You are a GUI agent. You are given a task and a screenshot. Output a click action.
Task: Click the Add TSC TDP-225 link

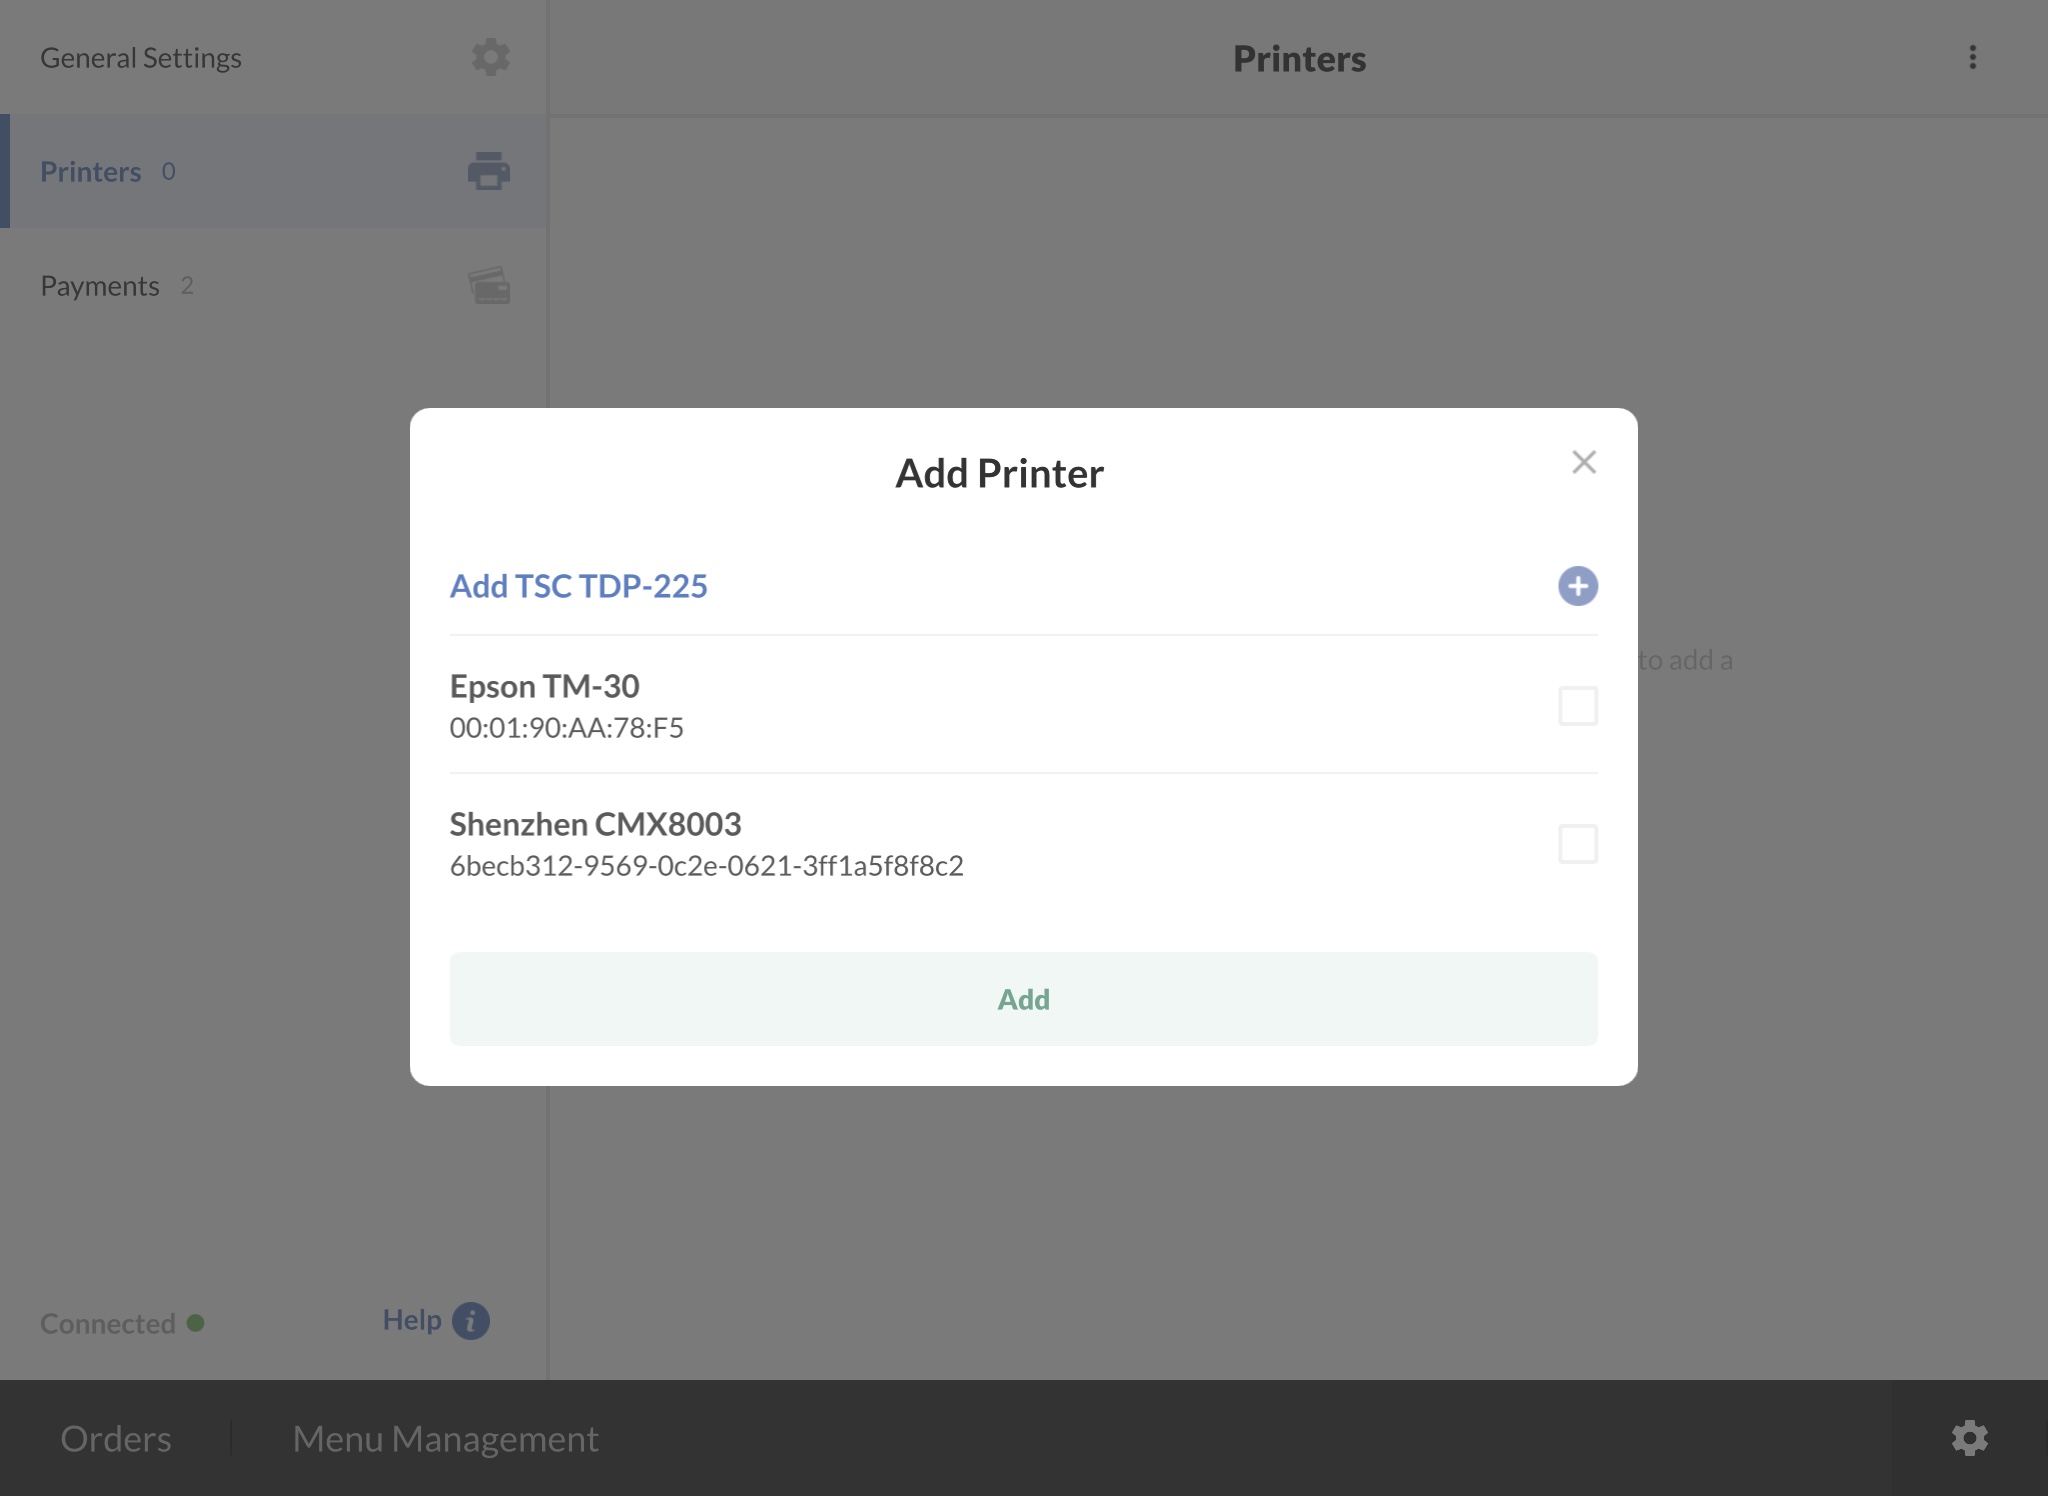pos(578,586)
